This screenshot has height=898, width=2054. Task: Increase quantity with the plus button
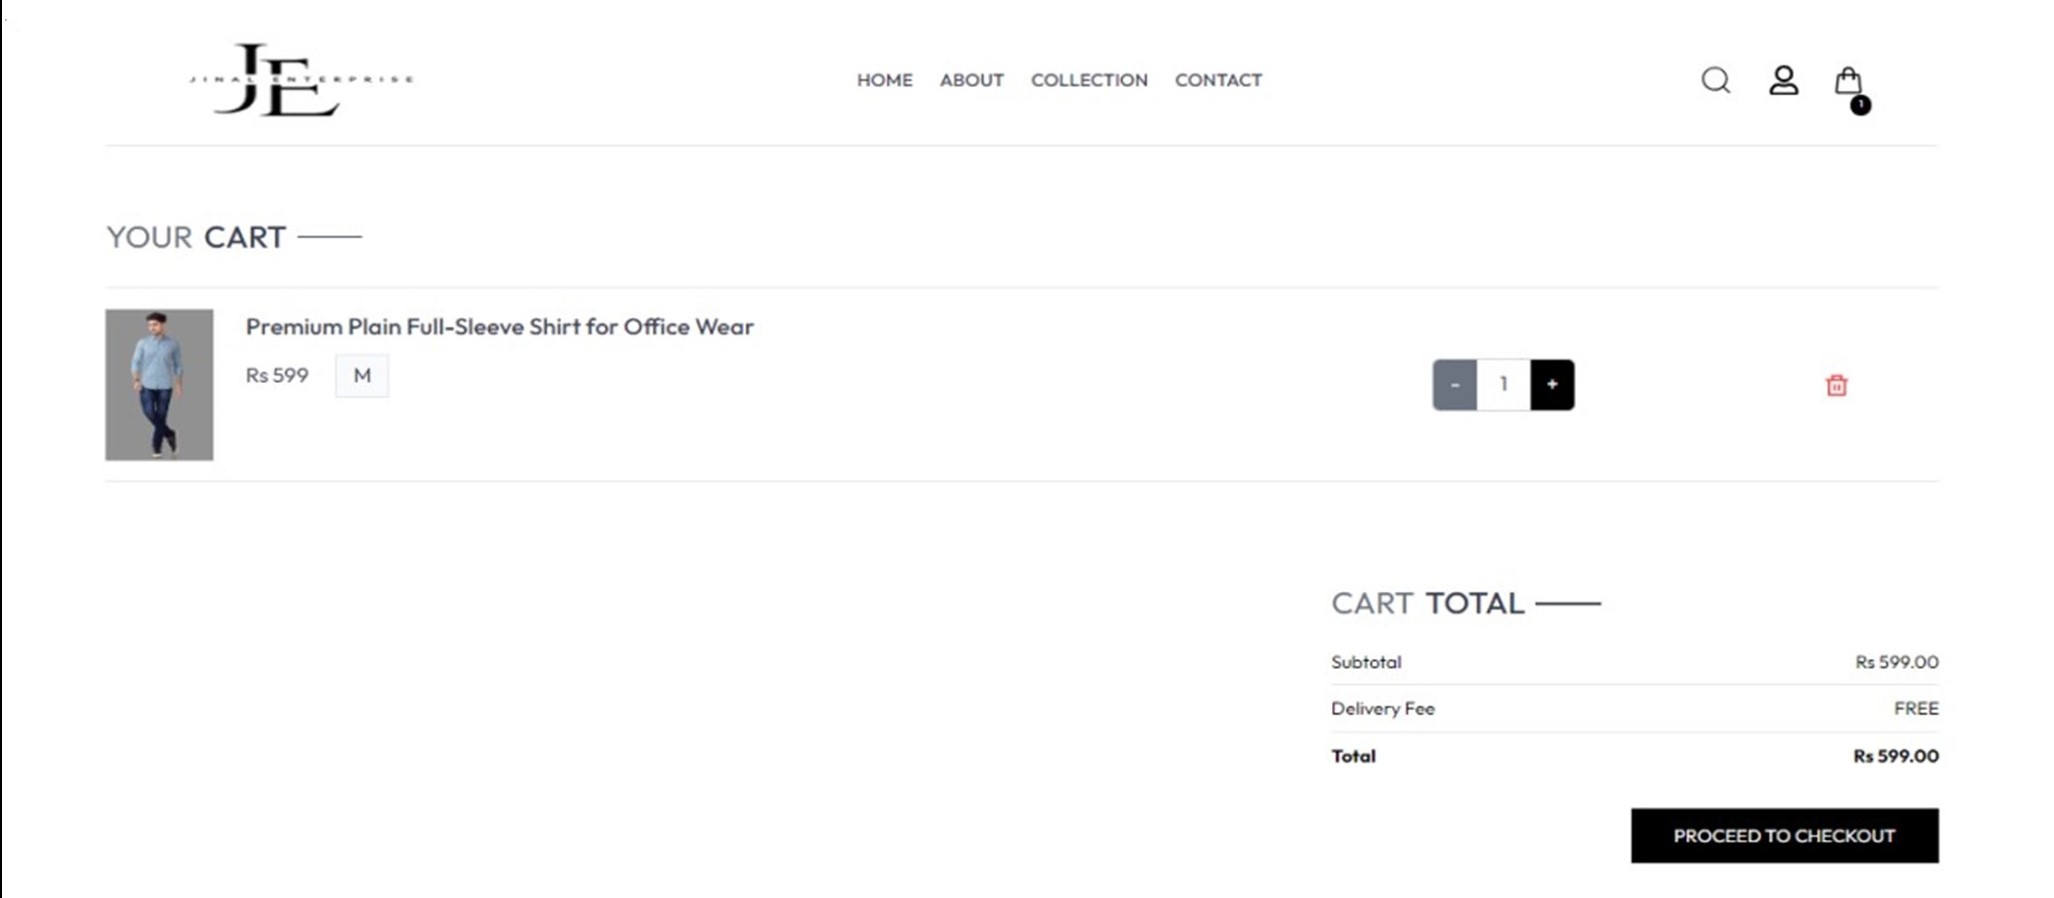coord(1552,385)
